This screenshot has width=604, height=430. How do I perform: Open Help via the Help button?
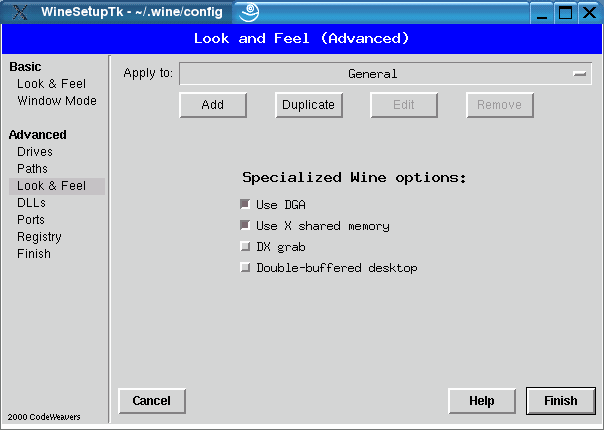[482, 401]
